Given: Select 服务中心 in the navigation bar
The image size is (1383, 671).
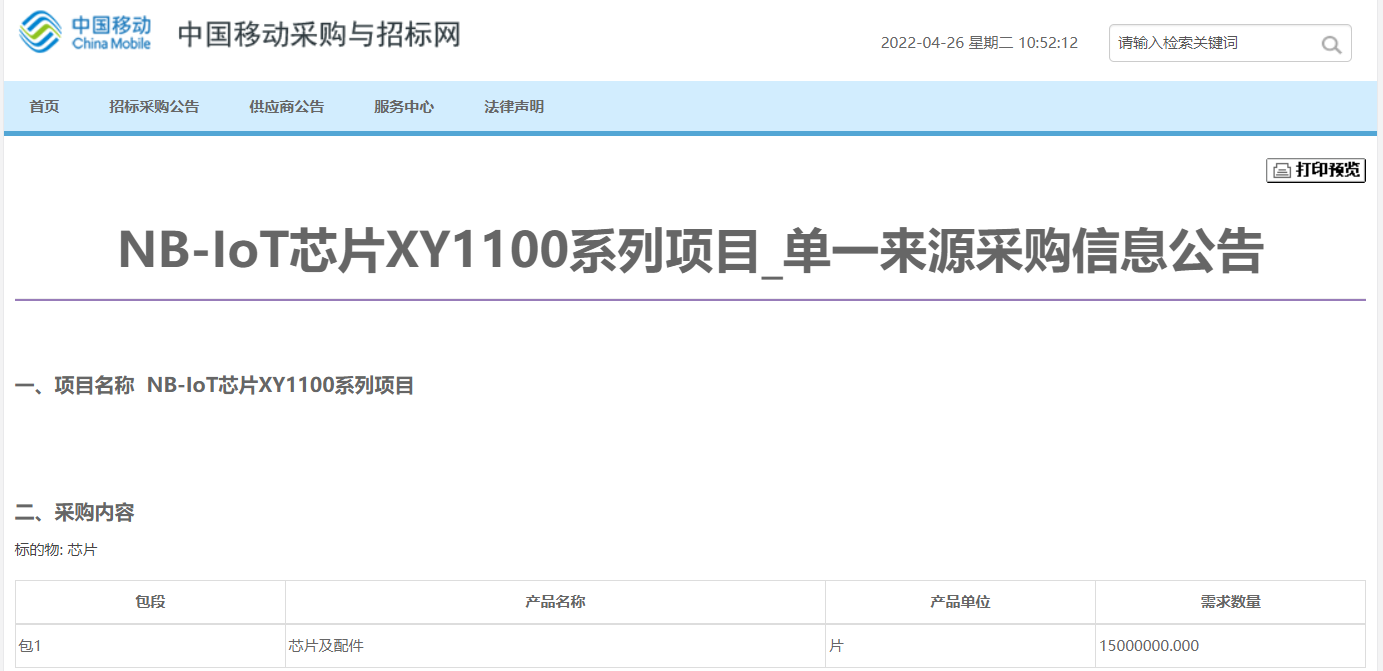Looking at the screenshot, I should [403, 107].
